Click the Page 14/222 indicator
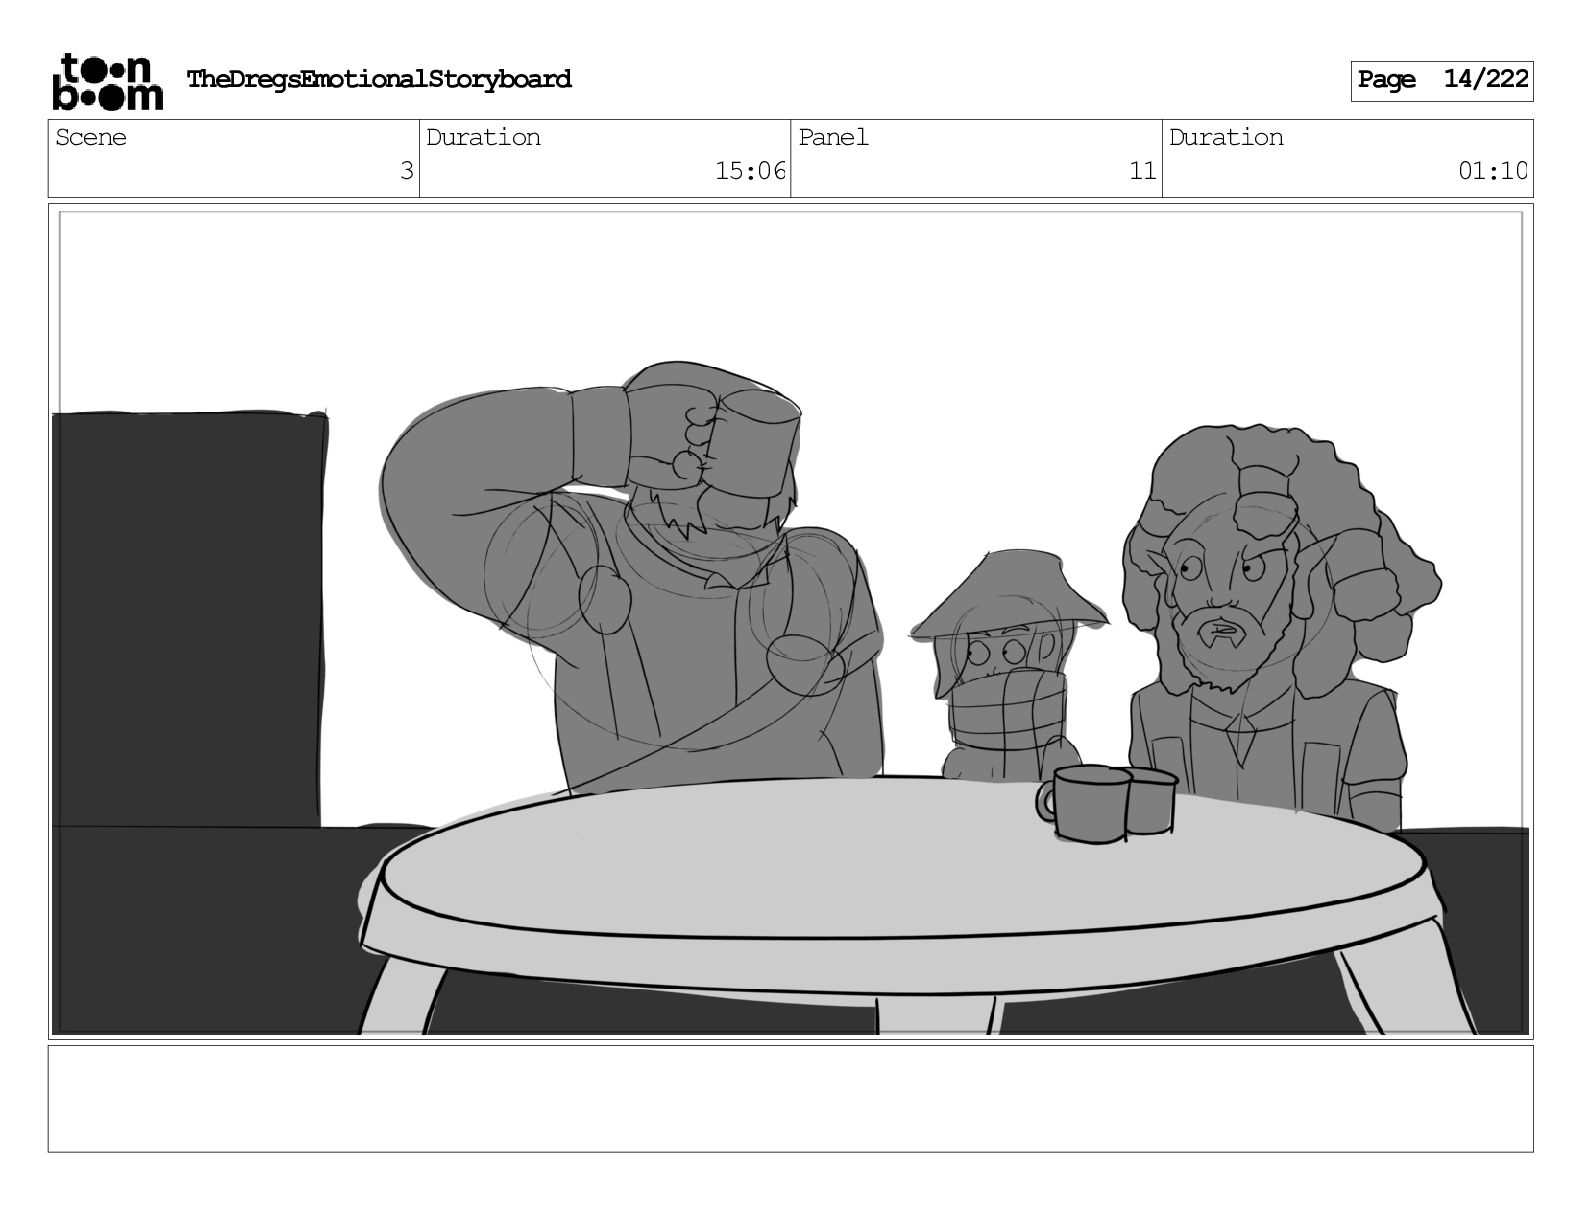Viewport: 1584px width, 1224px height. coord(1442,80)
